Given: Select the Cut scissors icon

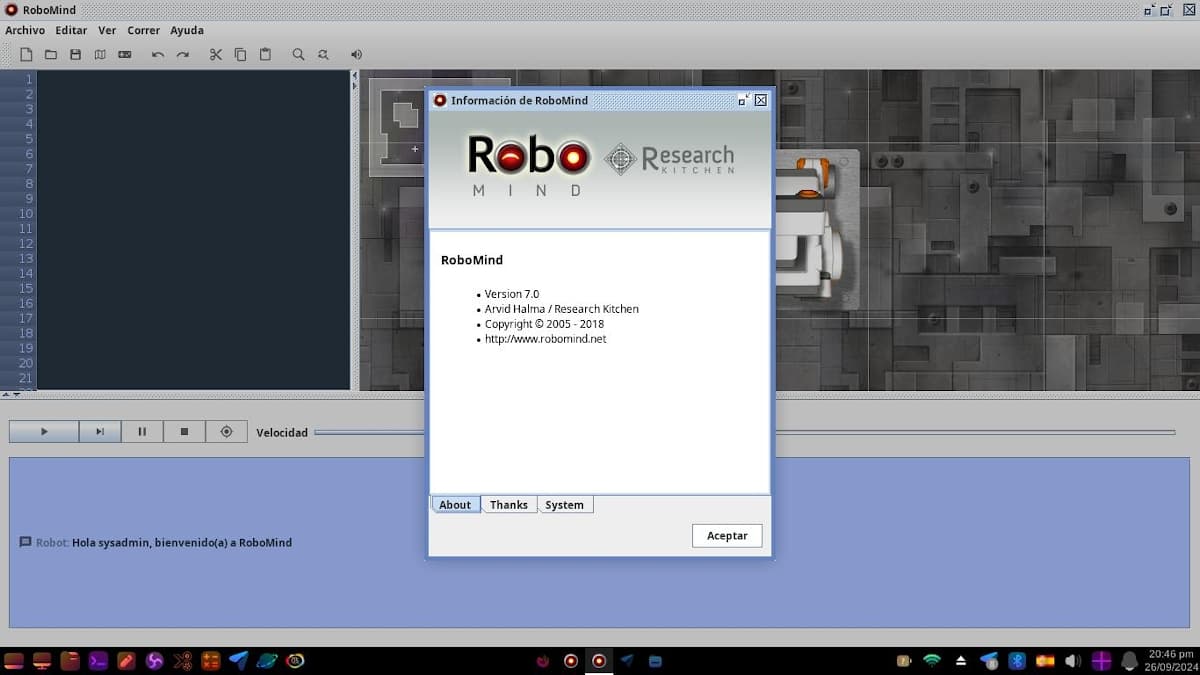Looking at the screenshot, I should point(215,55).
